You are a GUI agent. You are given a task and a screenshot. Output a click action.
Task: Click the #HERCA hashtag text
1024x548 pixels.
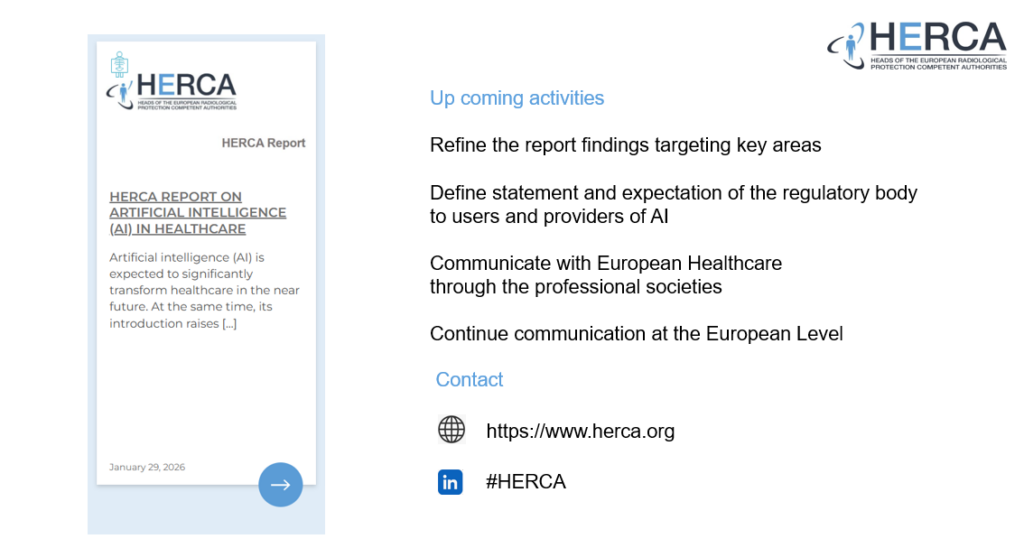(x=526, y=481)
